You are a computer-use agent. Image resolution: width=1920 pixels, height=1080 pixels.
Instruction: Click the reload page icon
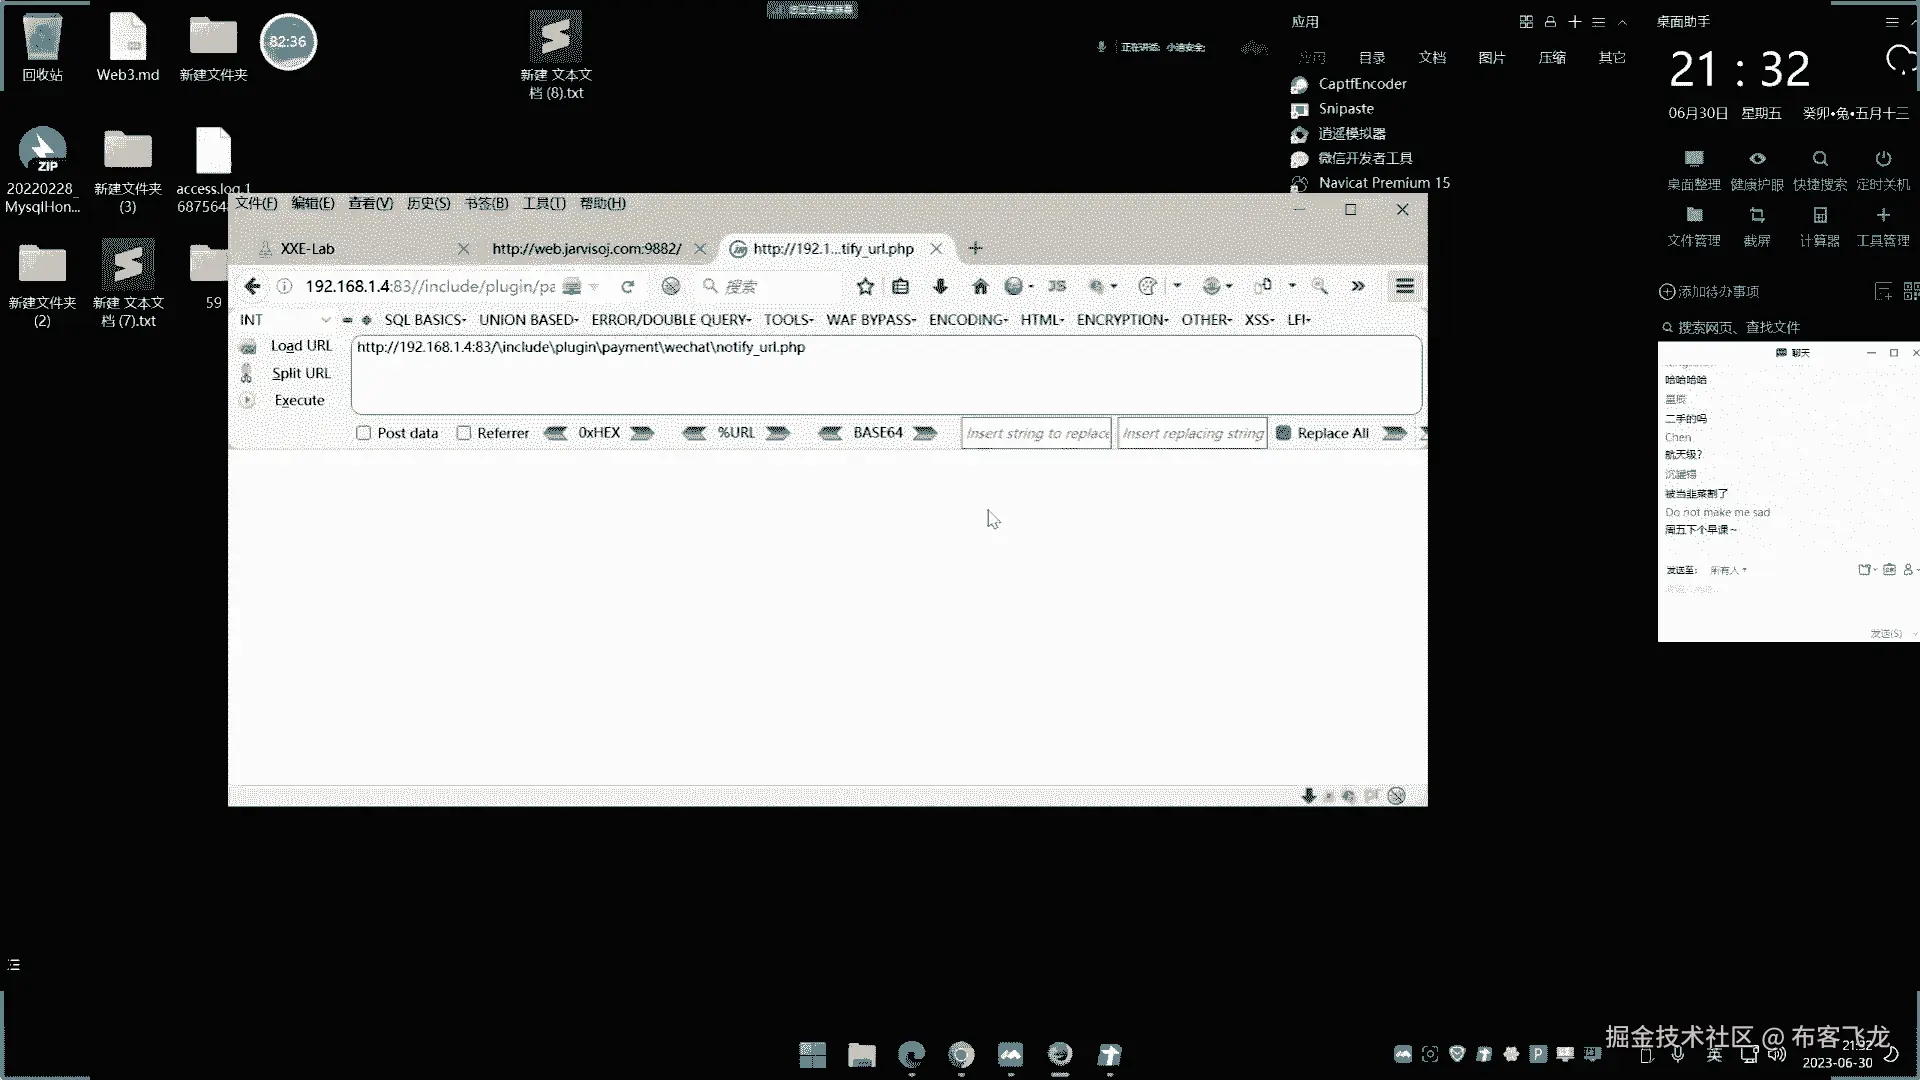pyautogui.click(x=628, y=286)
